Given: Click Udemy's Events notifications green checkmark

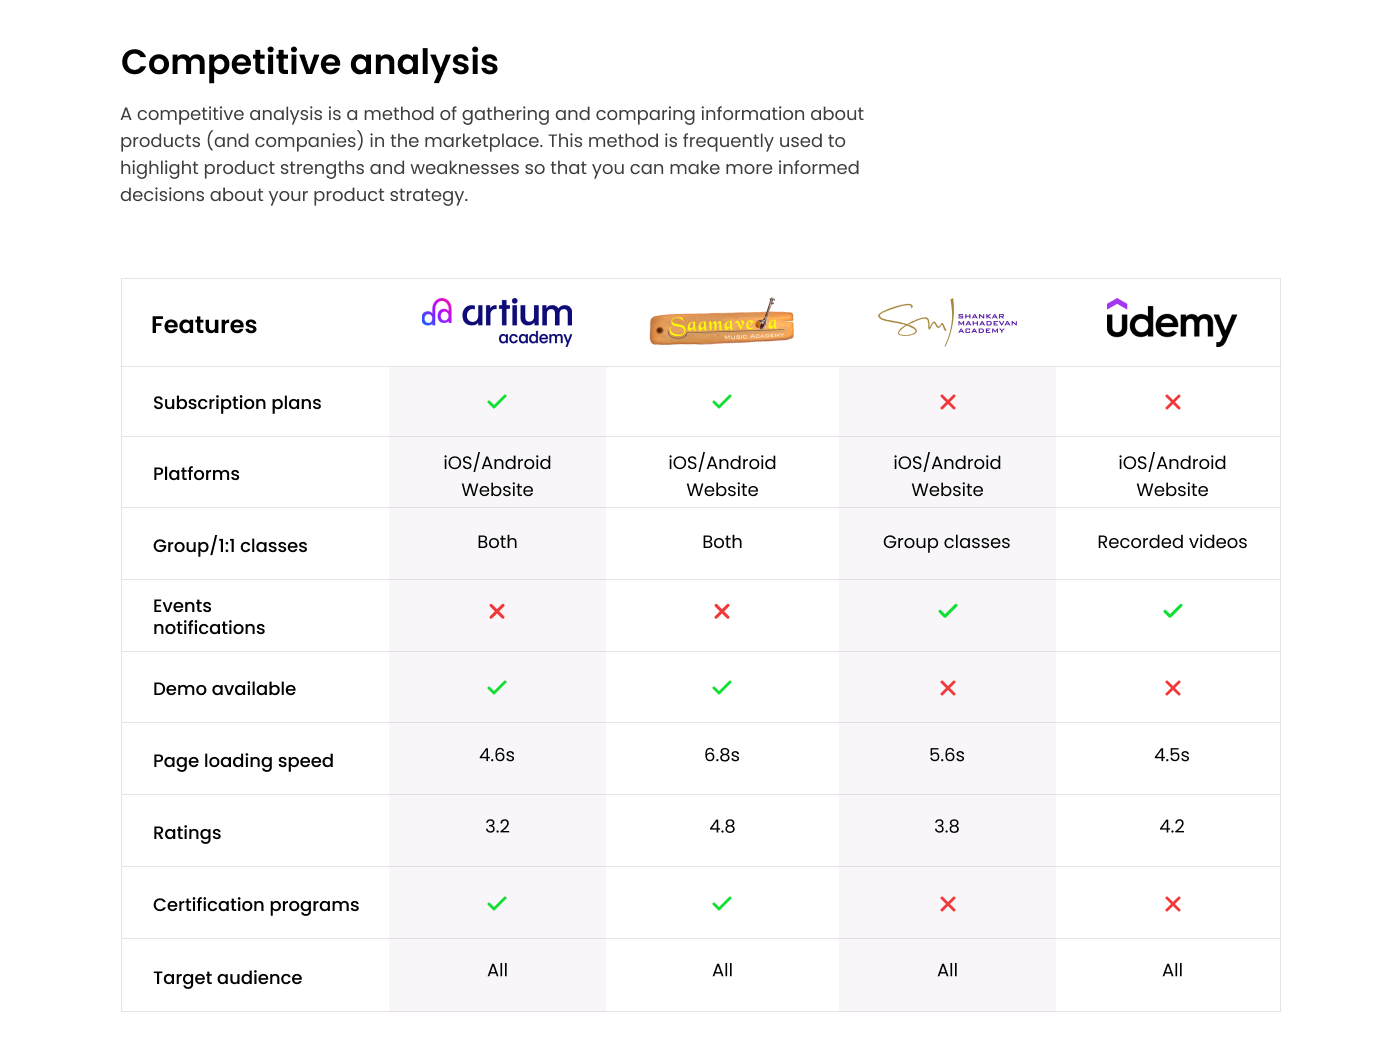Looking at the screenshot, I should tap(1173, 611).
